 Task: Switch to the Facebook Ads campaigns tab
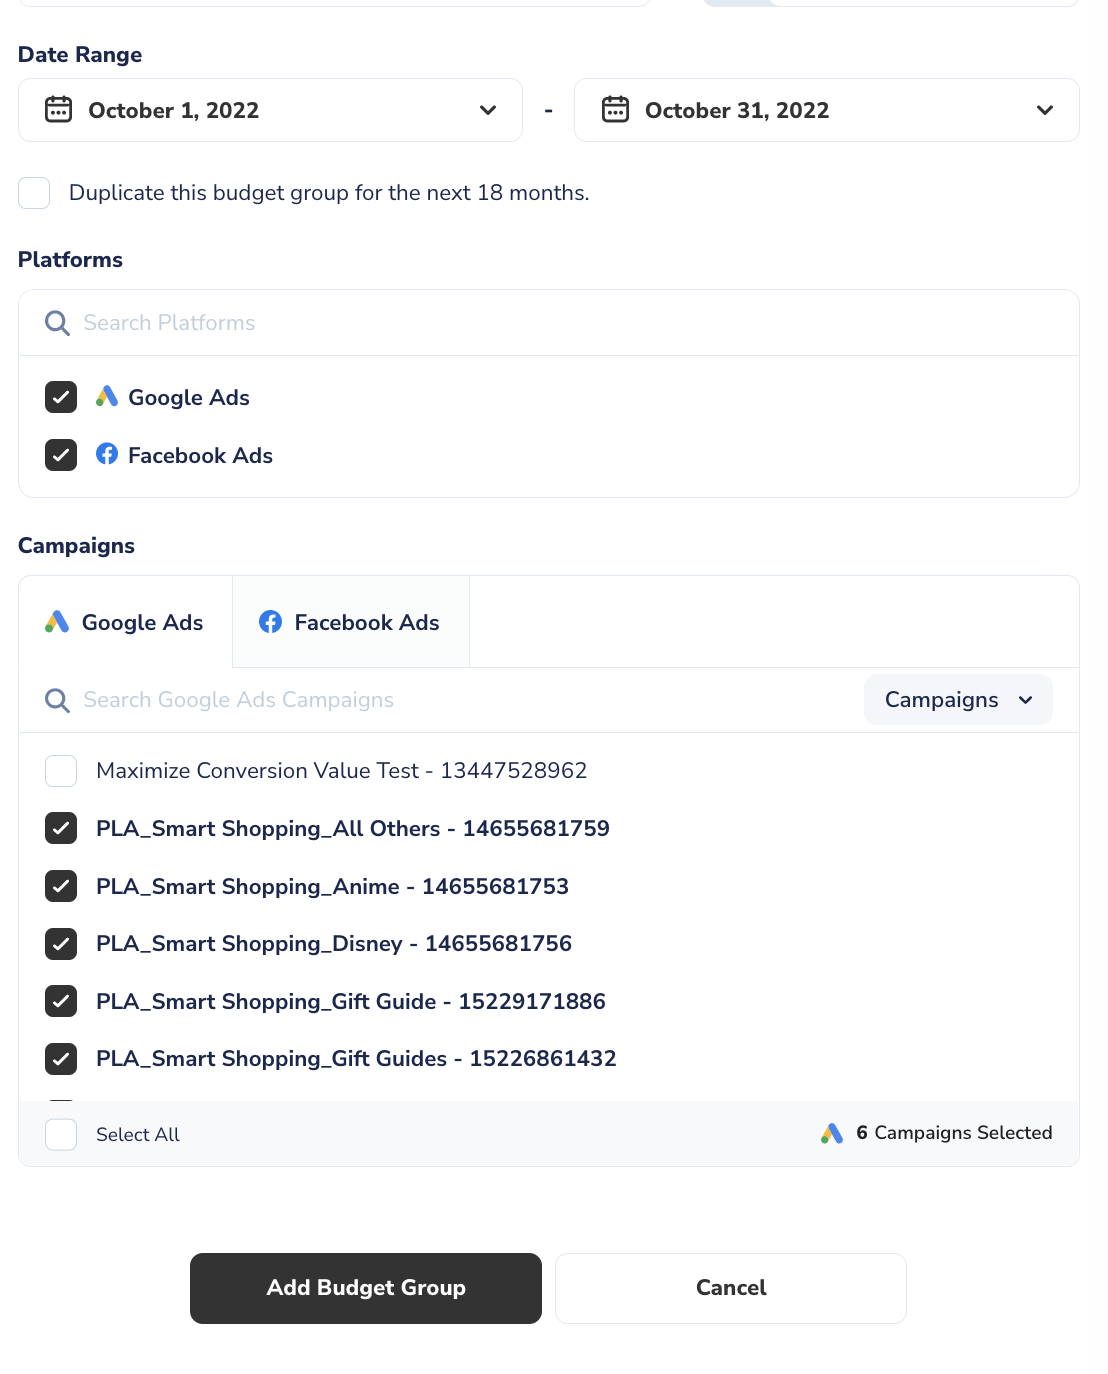pyautogui.click(x=350, y=622)
